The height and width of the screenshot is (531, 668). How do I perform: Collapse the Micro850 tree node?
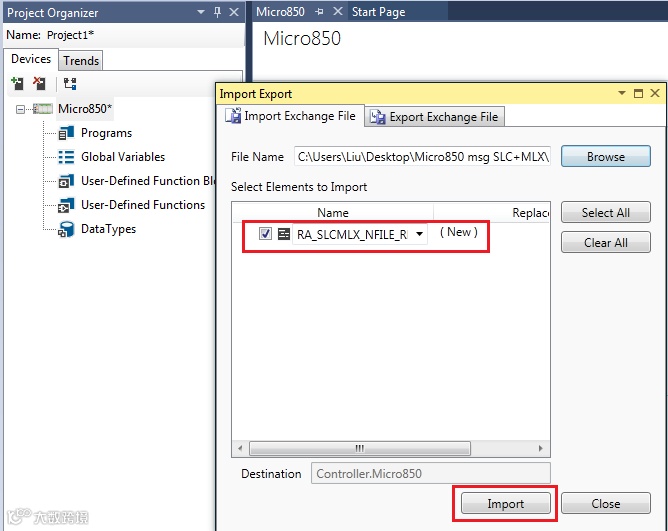(x=20, y=110)
